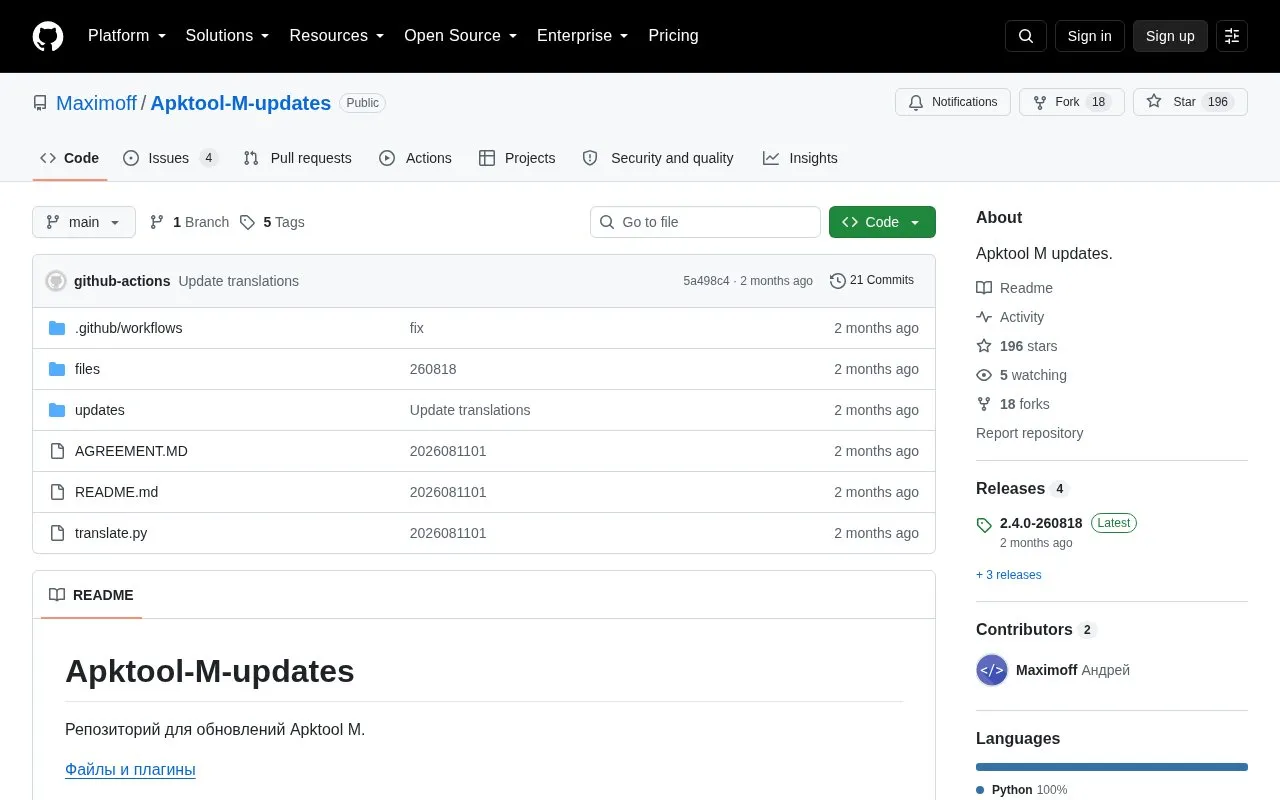Click the .github/workflows folder icon

point(57,328)
